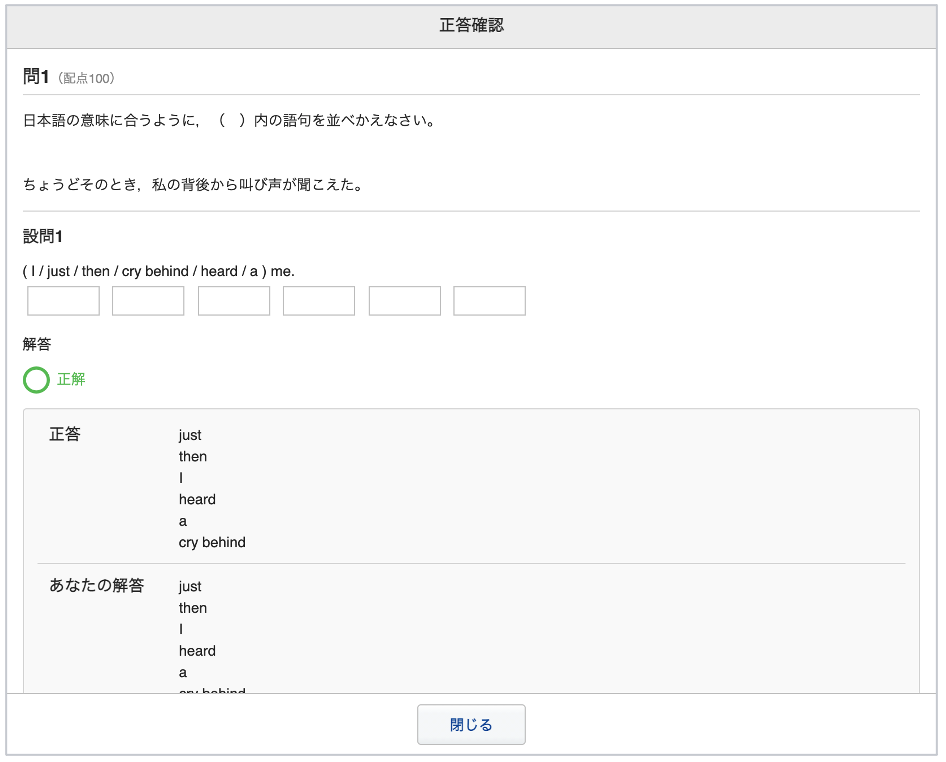Click the 解答 section label

pos(37,344)
